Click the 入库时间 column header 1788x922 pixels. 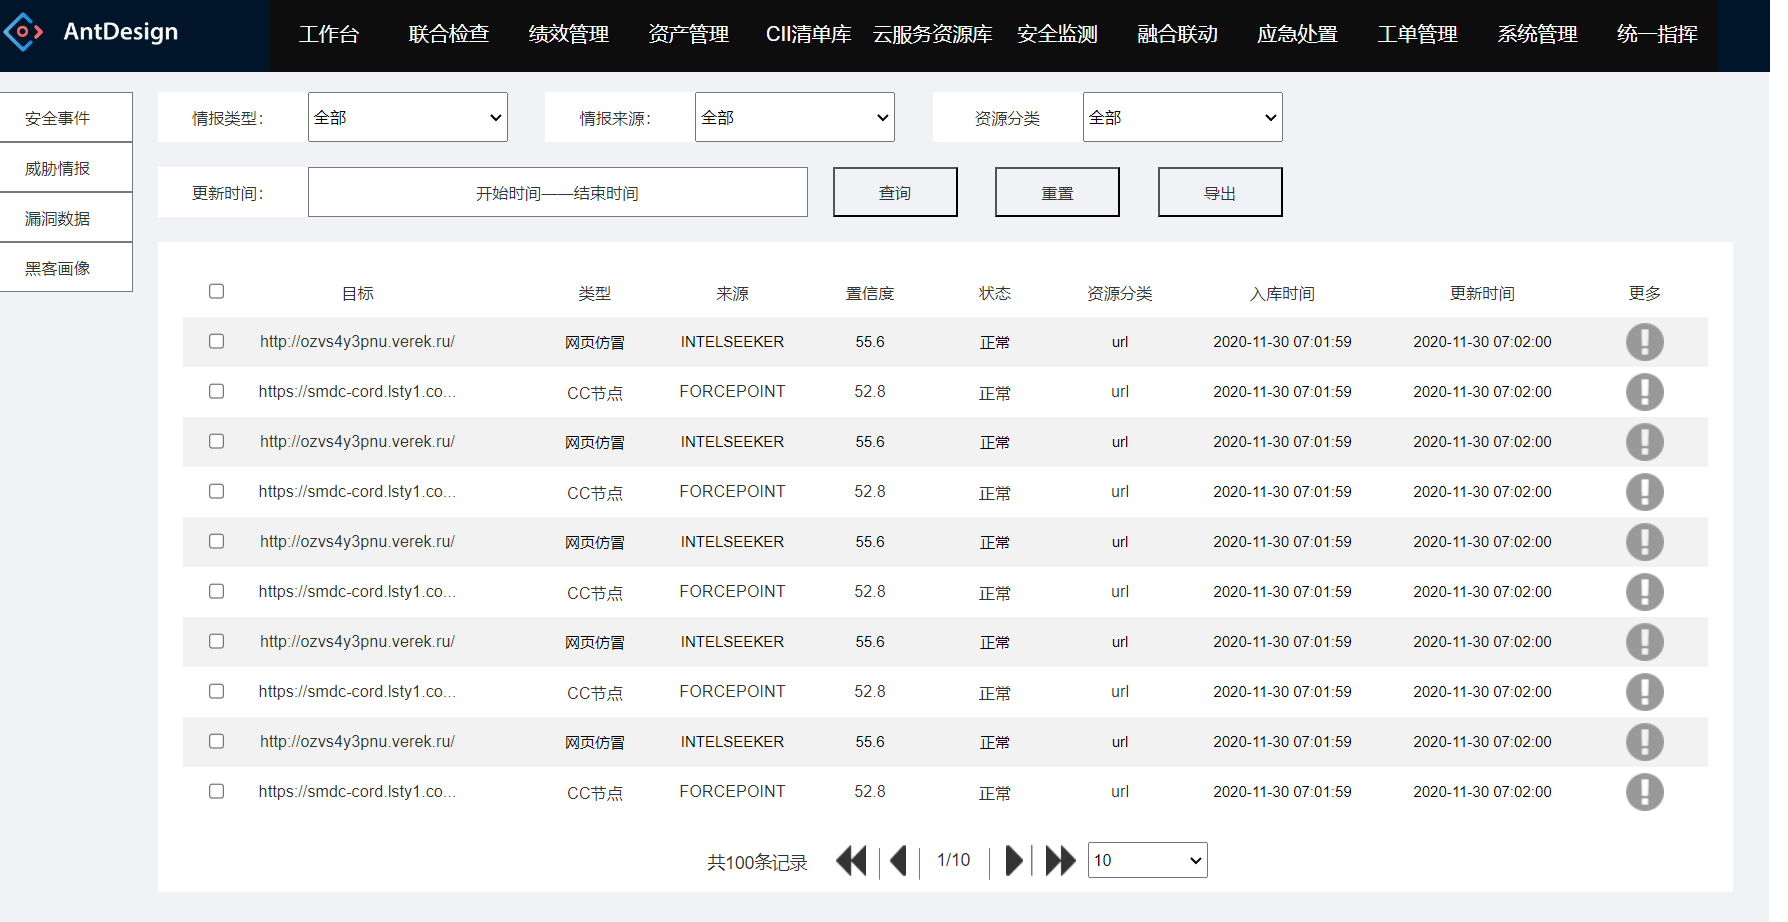click(1282, 293)
